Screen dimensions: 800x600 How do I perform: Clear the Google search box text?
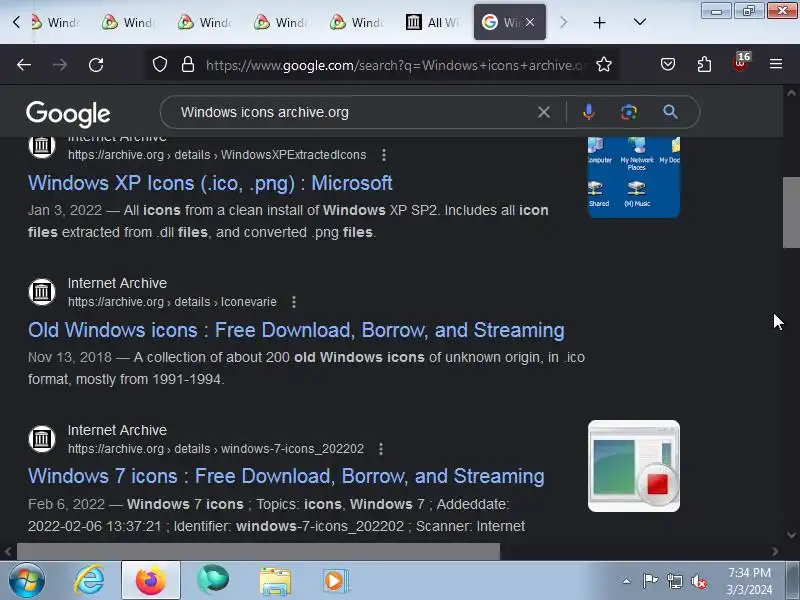click(544, 112)
